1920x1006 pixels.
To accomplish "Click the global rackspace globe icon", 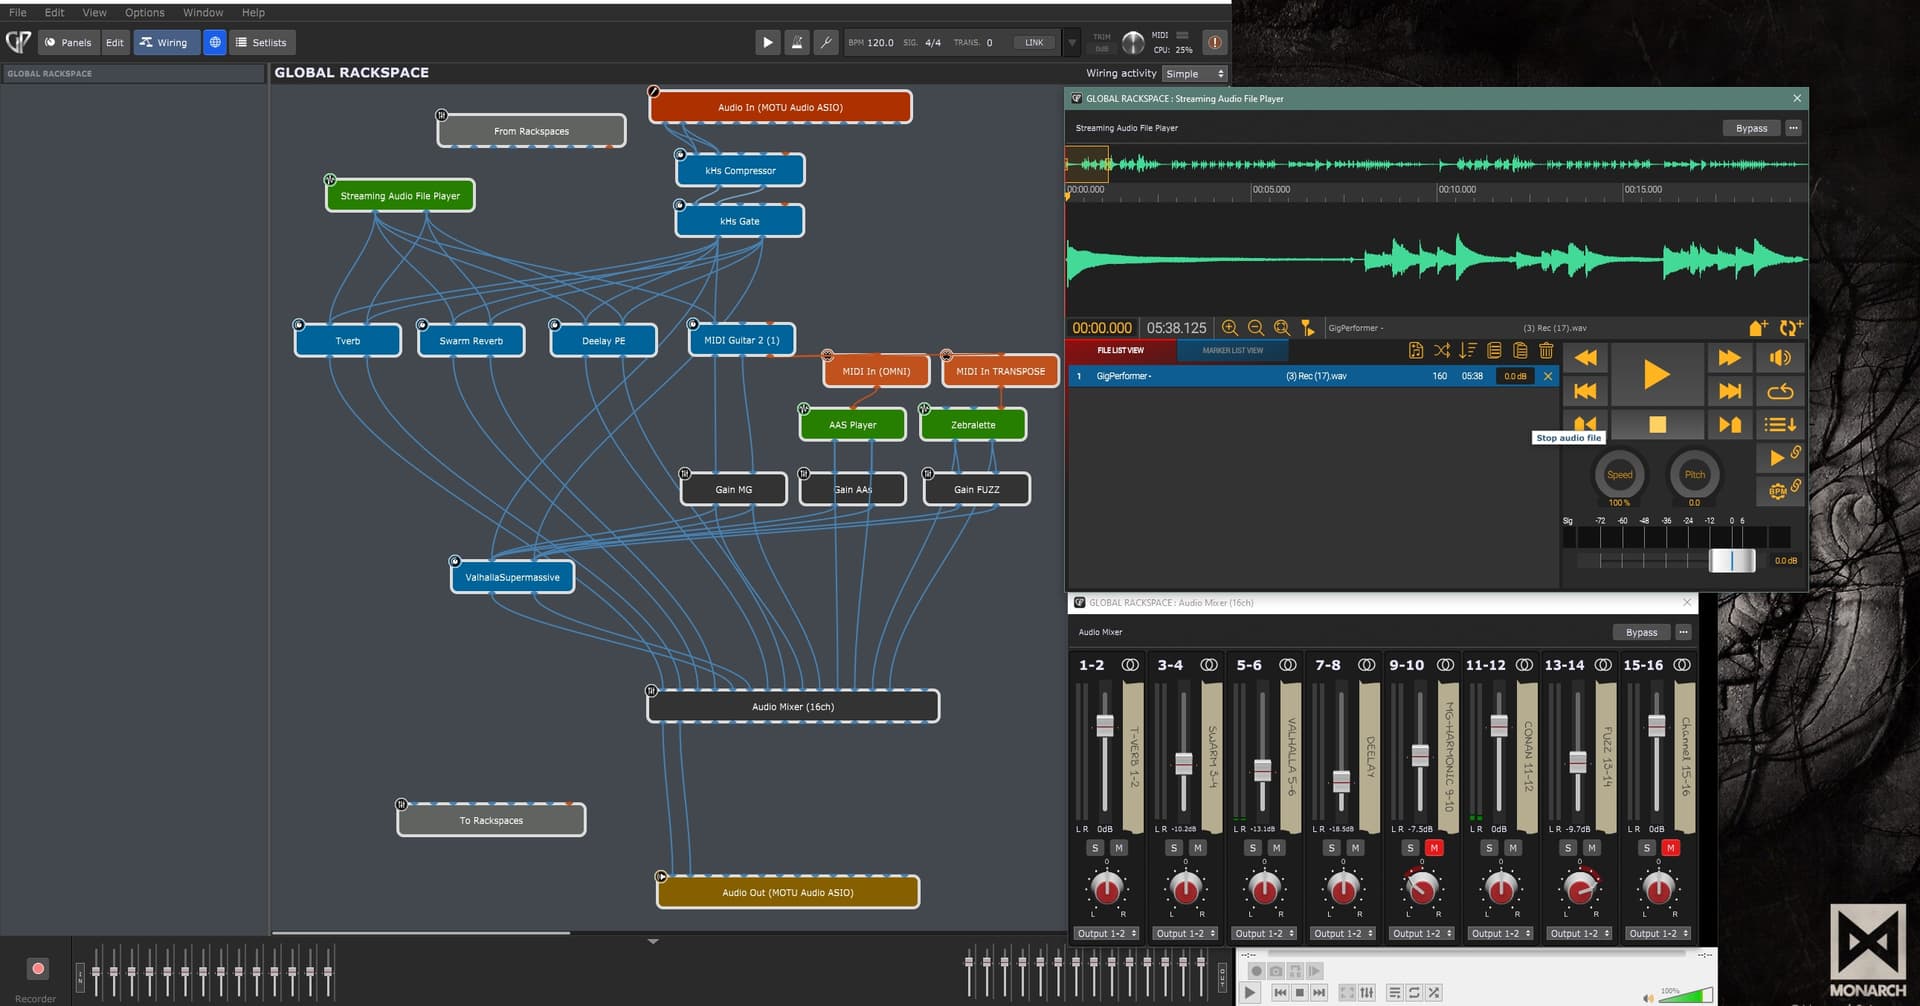I will (x=215, y=42).
